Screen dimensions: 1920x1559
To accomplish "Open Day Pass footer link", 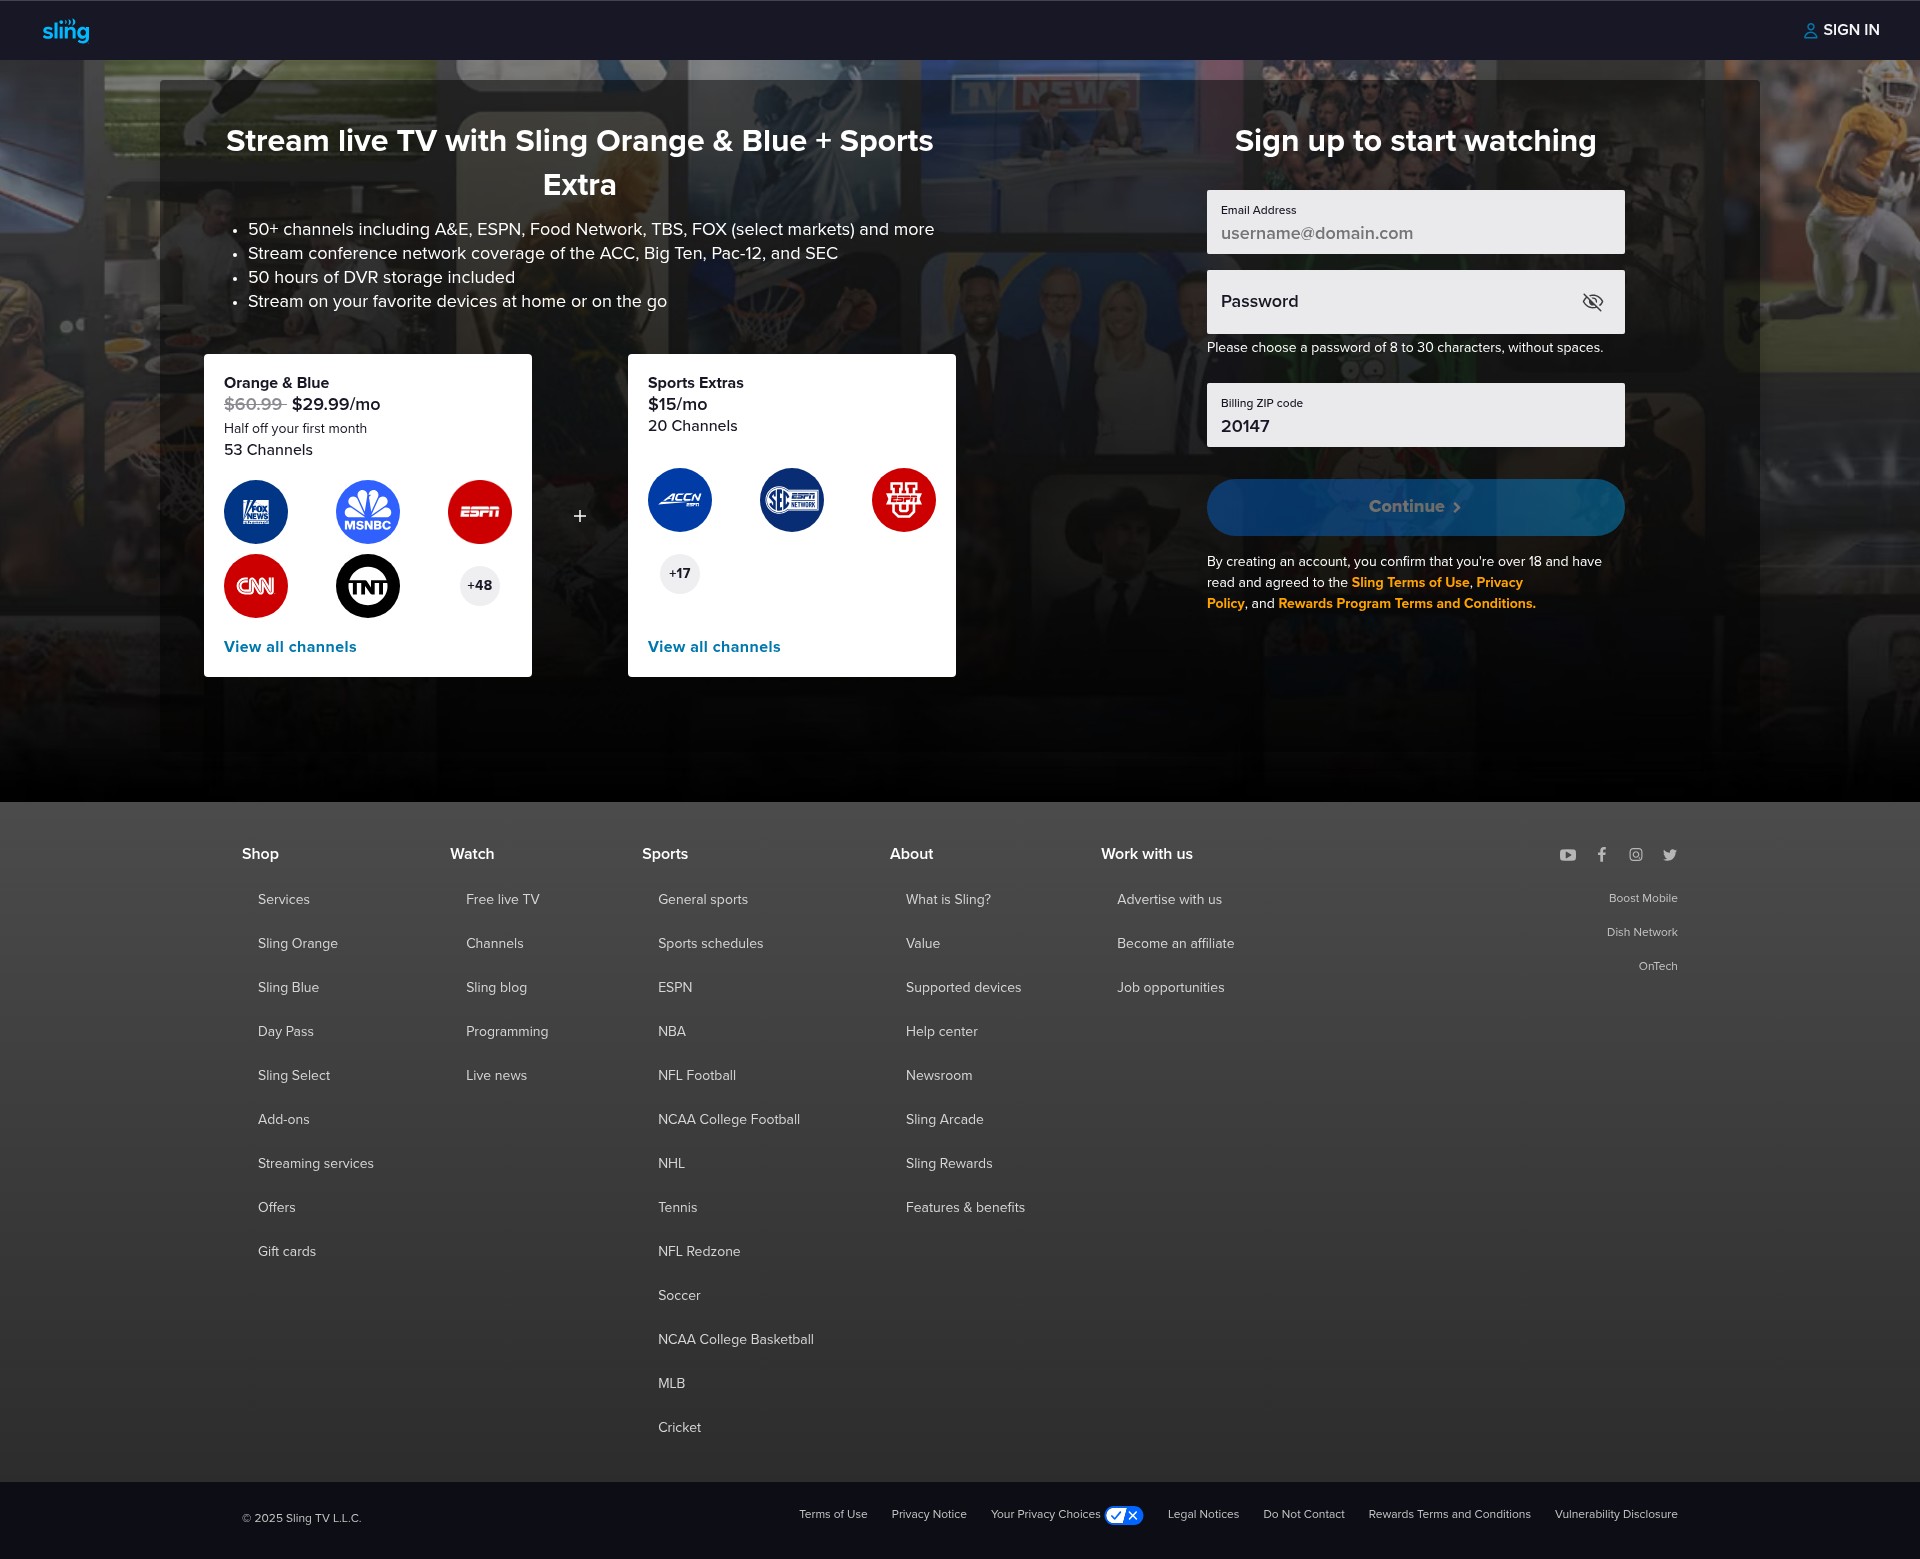I will tap(286, 1031).
